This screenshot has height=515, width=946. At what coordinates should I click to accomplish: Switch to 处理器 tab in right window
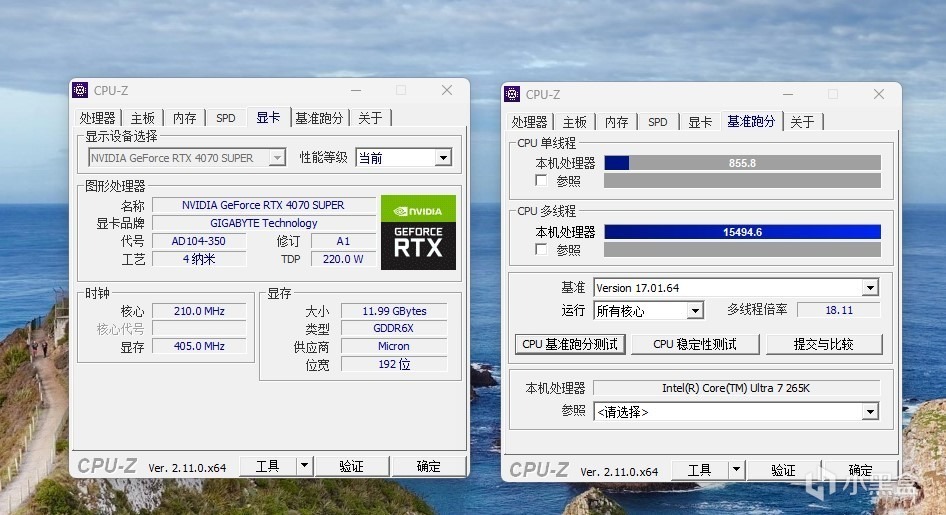pyautogui.click(x=529, y=122)
